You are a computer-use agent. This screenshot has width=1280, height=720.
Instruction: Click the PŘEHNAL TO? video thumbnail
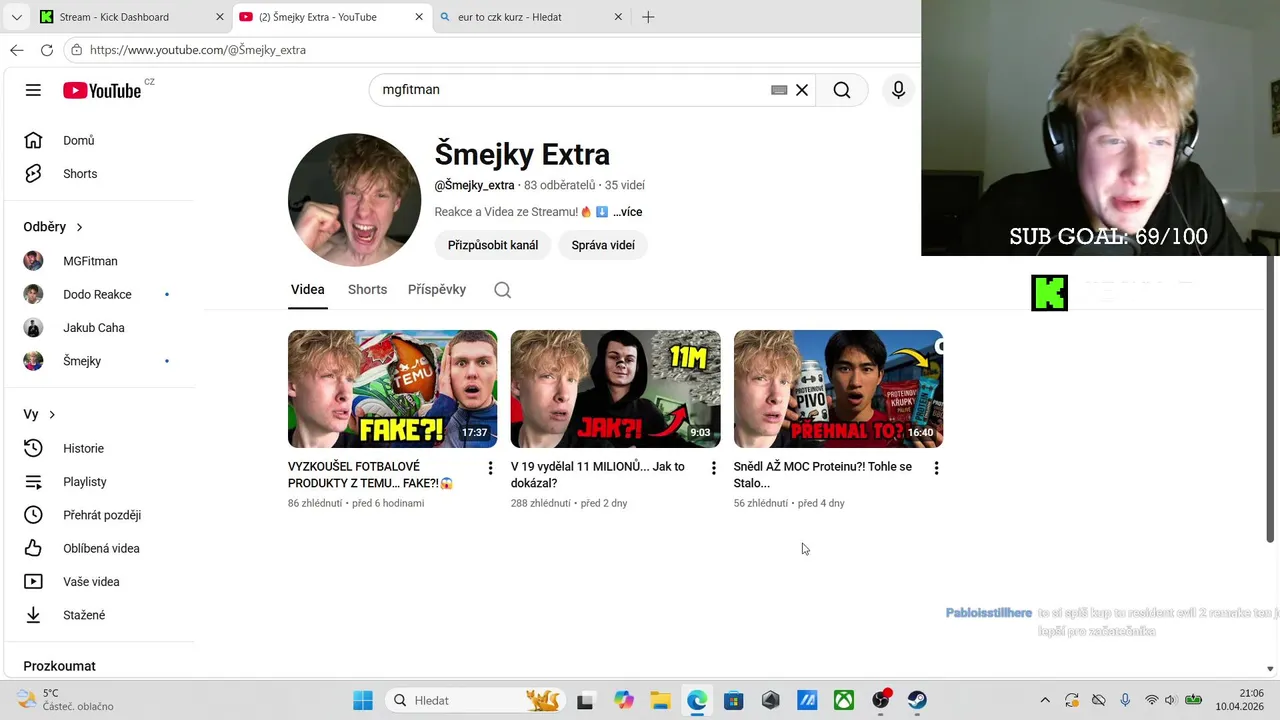838,389
